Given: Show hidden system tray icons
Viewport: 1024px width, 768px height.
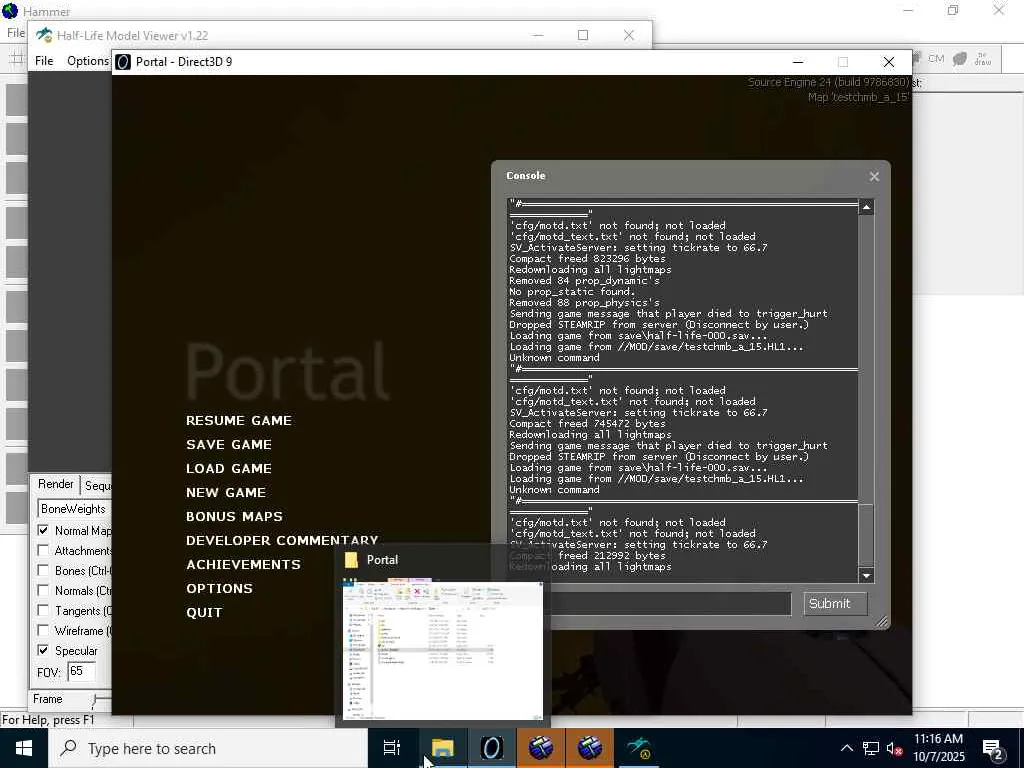Looking at the screenshot, I should pos(846,748).
